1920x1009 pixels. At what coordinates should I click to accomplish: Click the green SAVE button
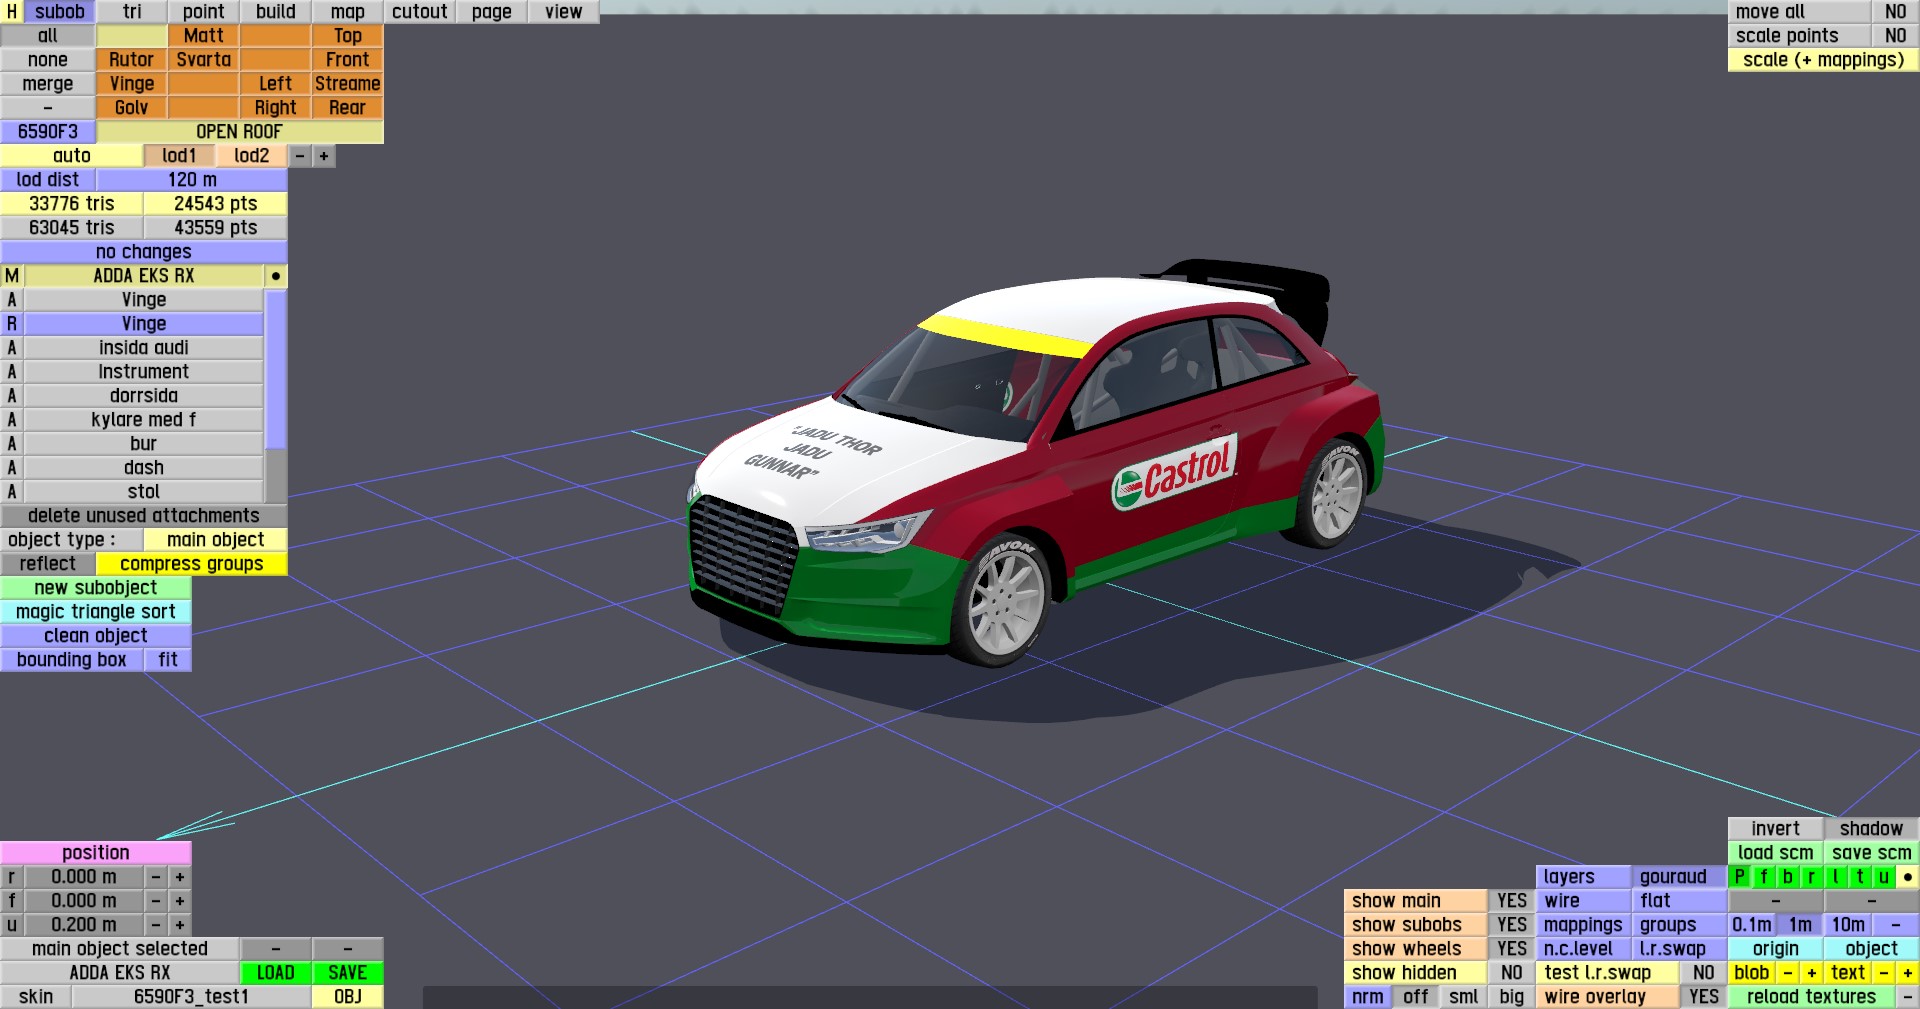tap(348, 973)
